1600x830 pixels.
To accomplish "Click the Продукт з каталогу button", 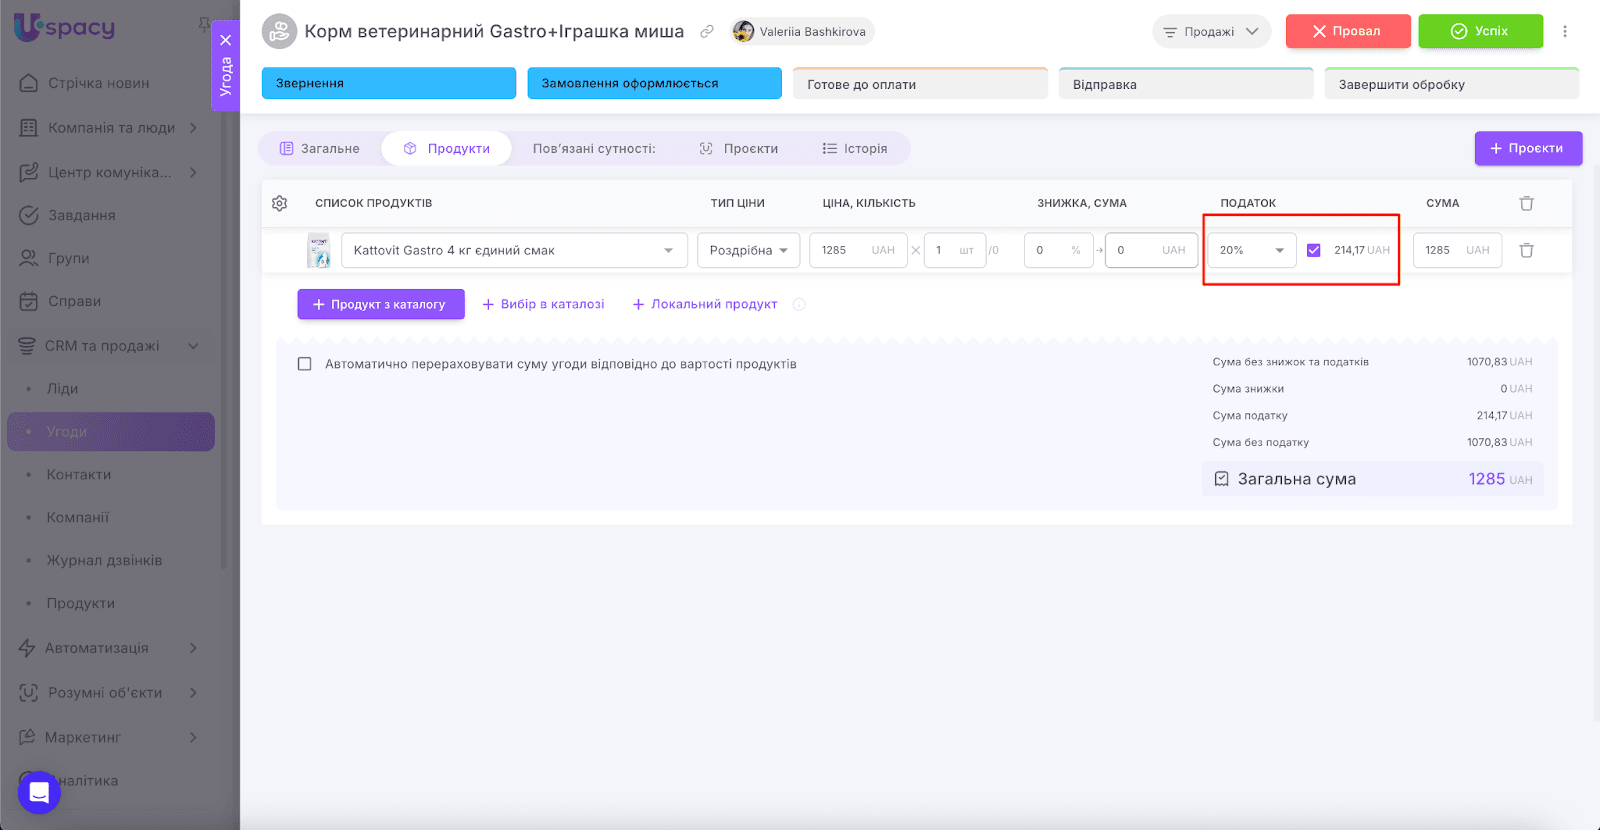I will 381,305.
